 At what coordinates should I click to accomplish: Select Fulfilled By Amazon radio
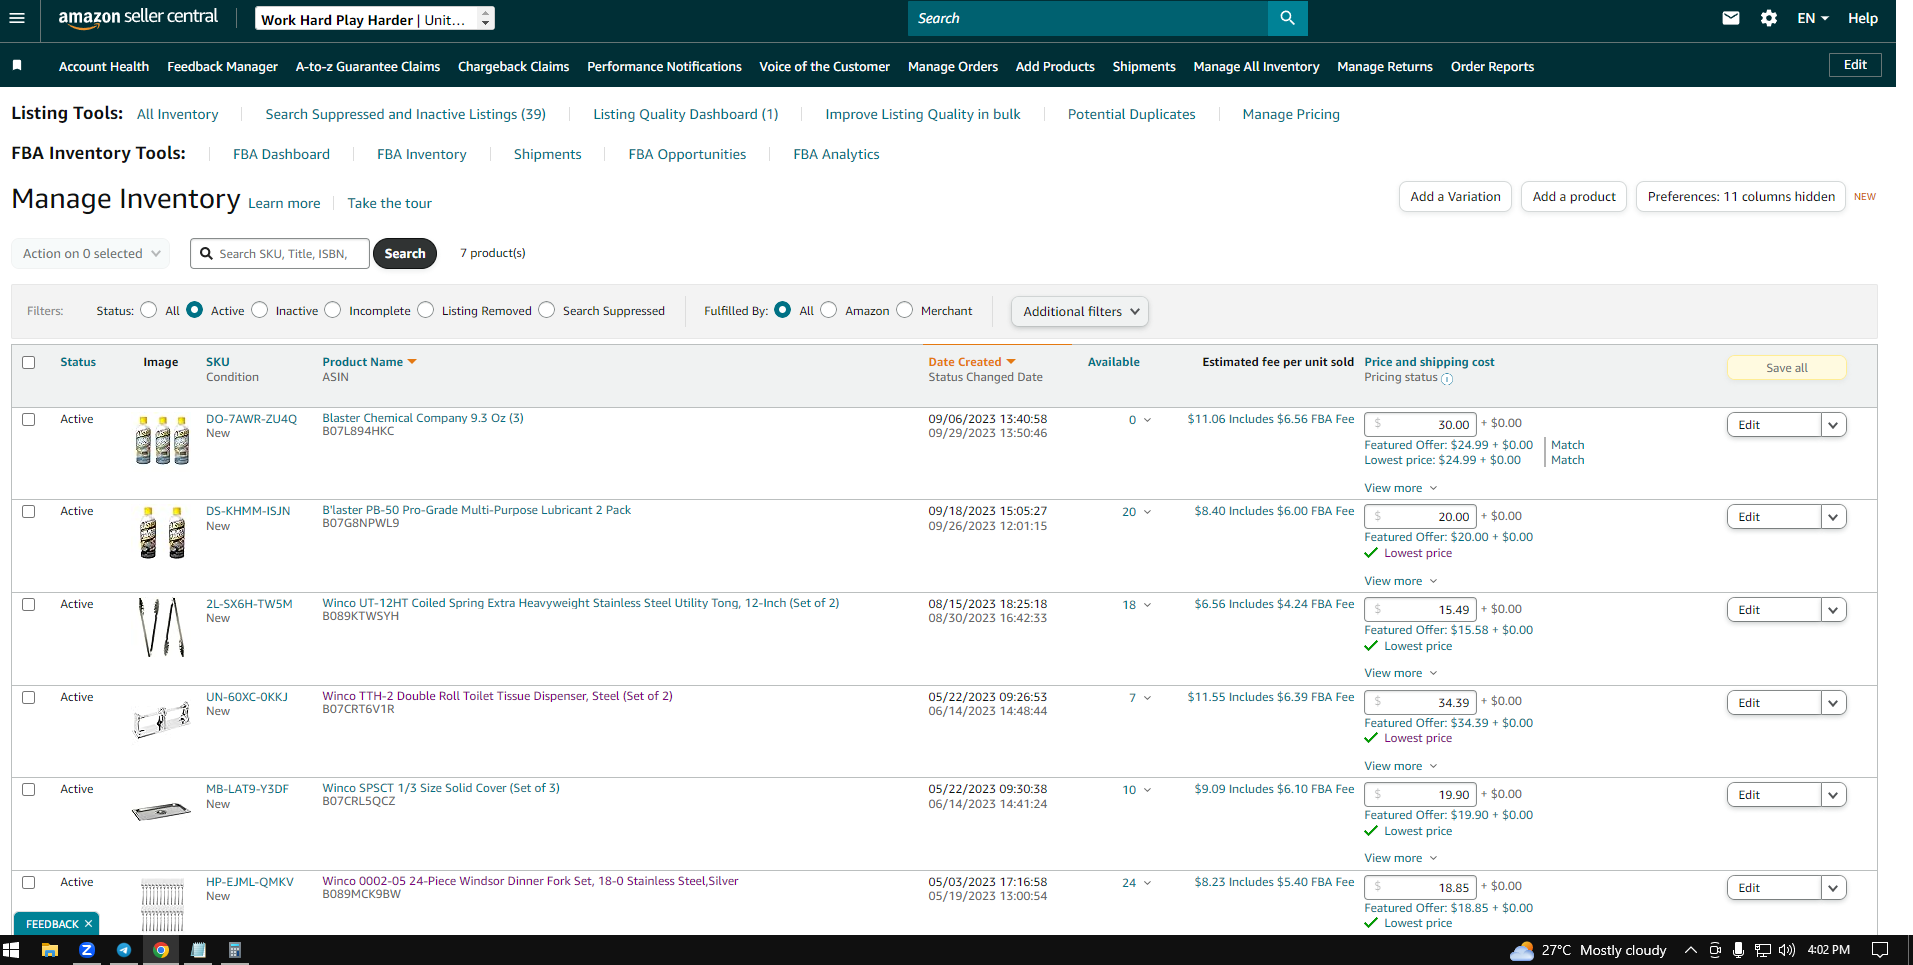[829, 310]
